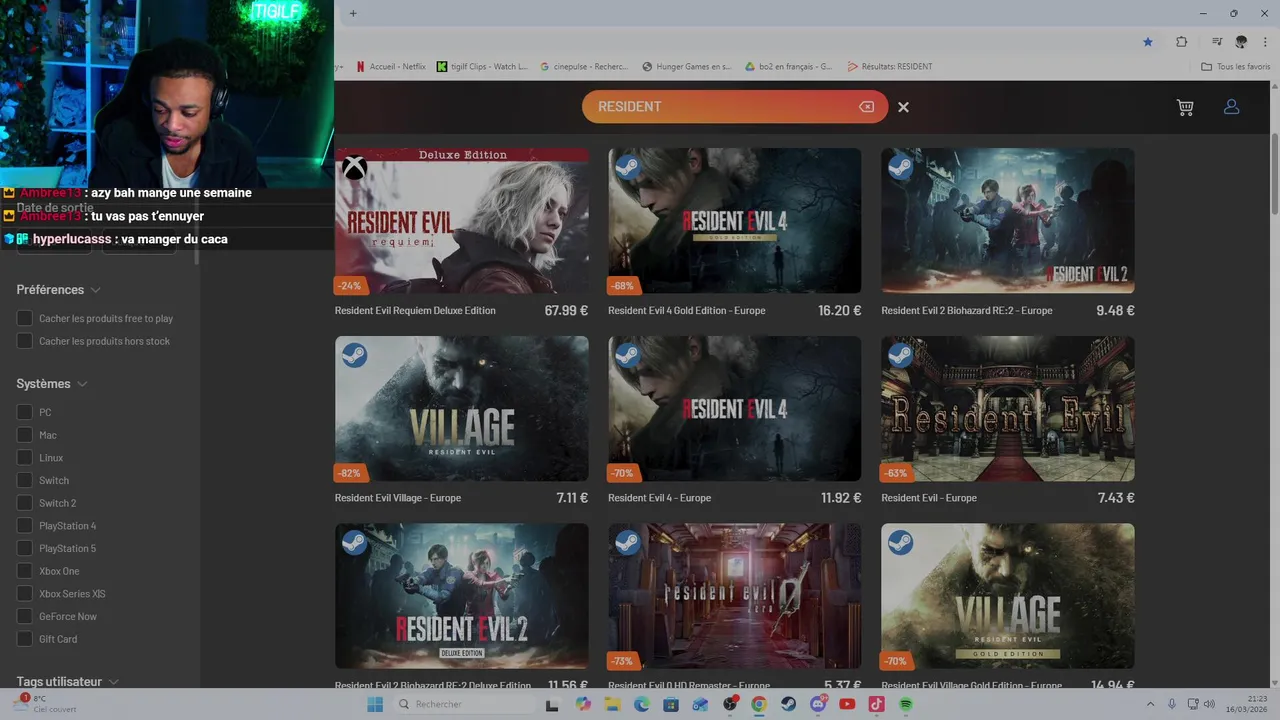This screenshot has height=720, width=1280.
Task: Open Windows Start menu
Action: coord(375,704)
